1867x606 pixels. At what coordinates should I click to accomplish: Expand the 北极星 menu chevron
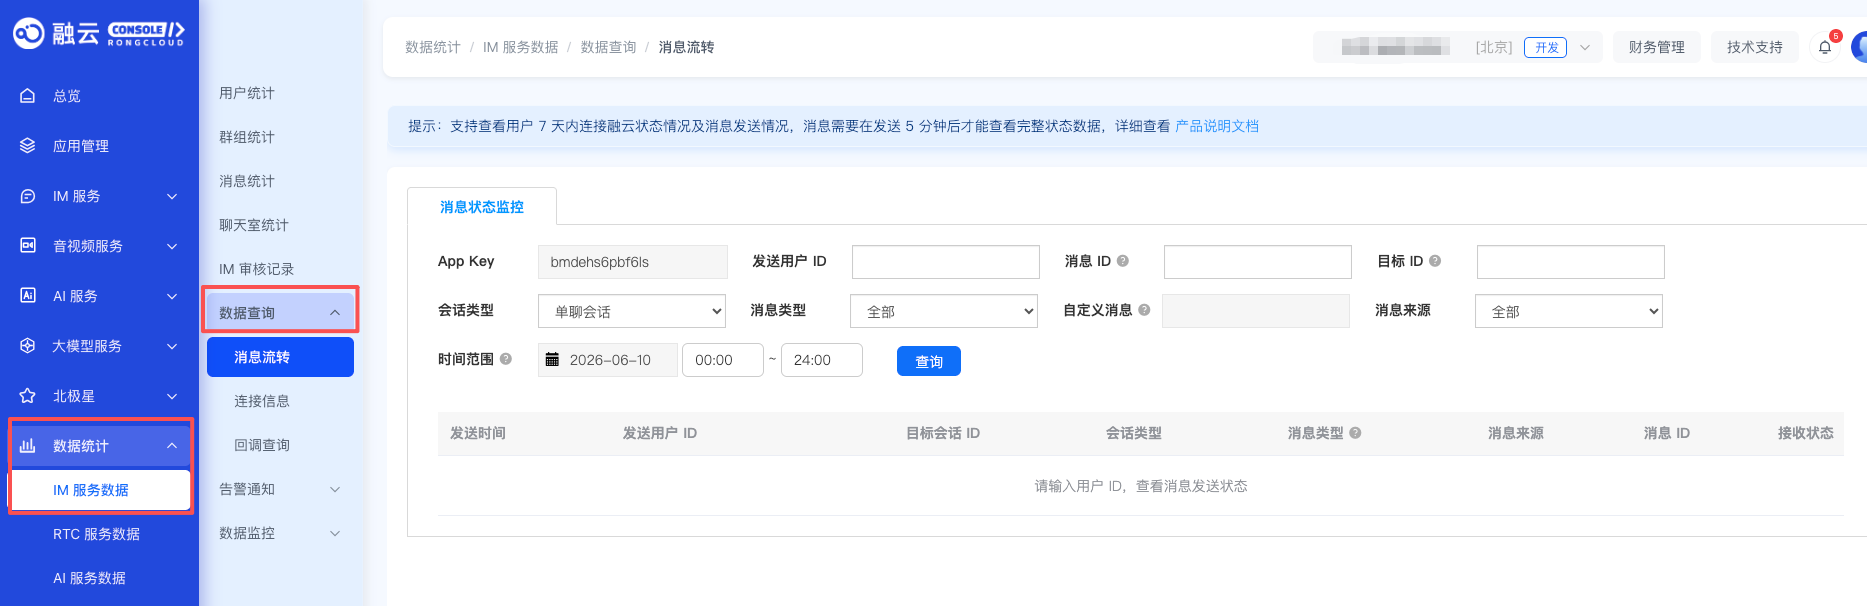coord(172,396)
